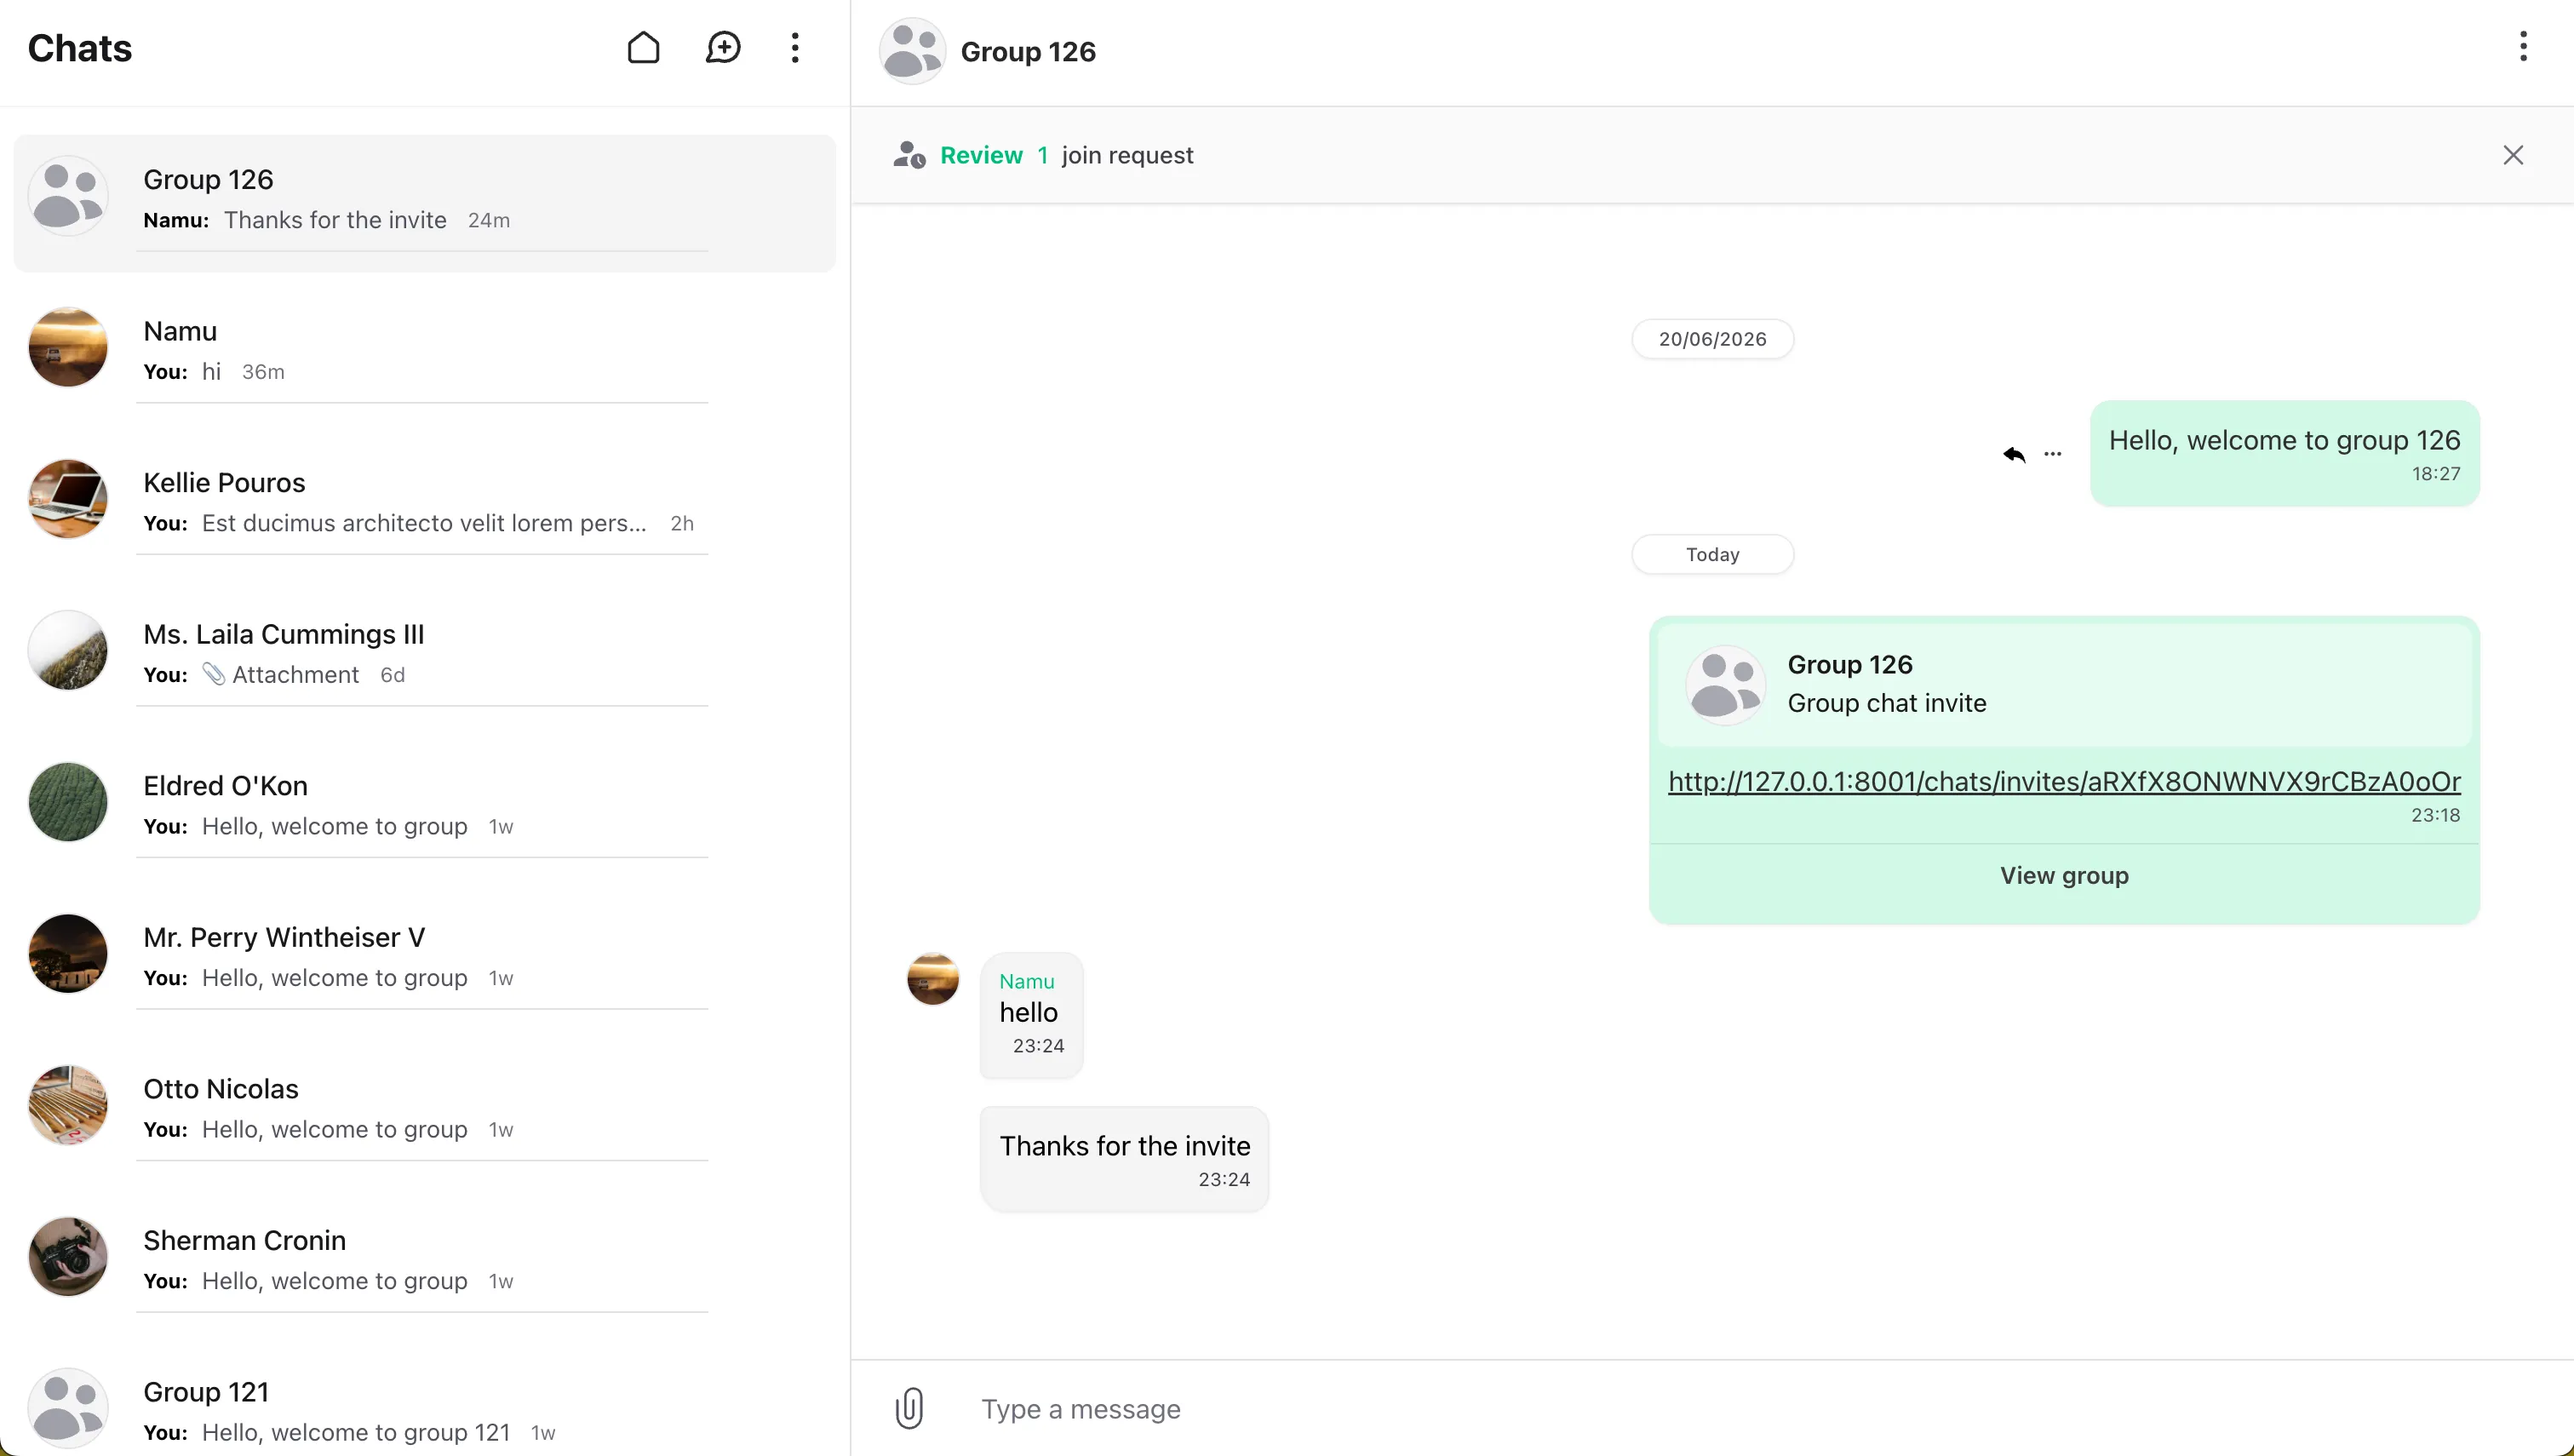Click Group 121 group avatar icon
The width and height of the screenshot is (2574, 1456).
[68, 1408]
